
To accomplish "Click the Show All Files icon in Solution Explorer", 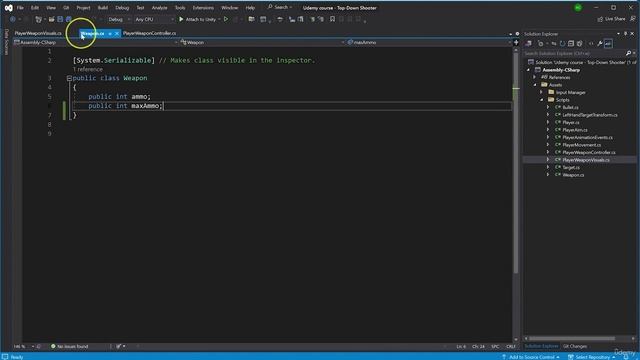I will pyautogui.click(x=580, y=44).
